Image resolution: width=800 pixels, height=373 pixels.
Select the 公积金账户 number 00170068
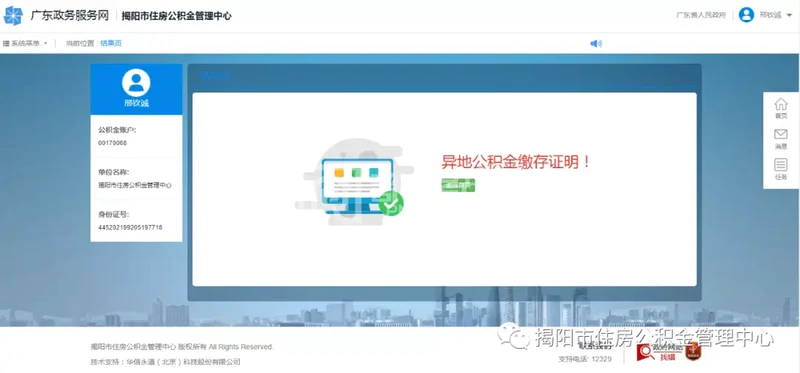pos(112,143)
